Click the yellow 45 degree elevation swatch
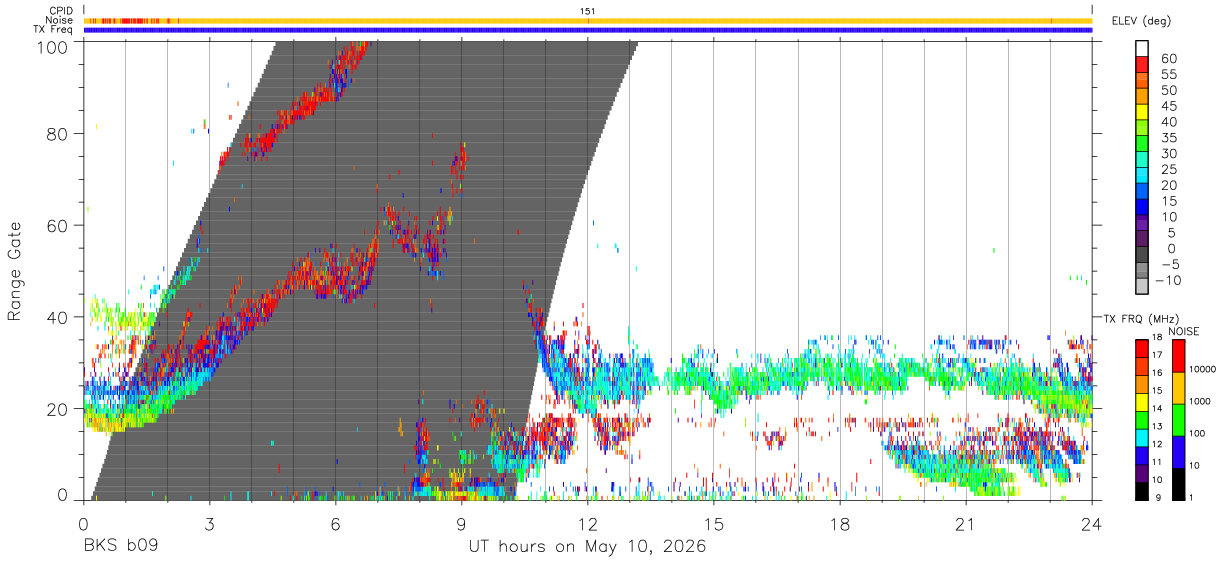This screenshot has width=1228, height=567. point(1142,112)
